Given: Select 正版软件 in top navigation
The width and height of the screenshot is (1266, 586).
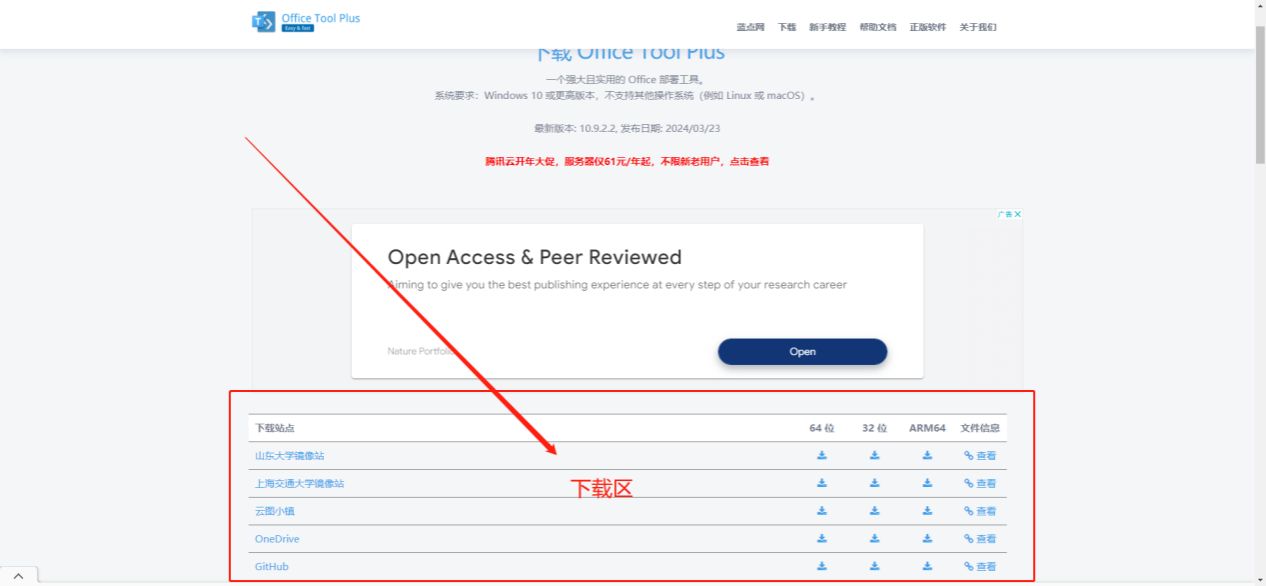Looking at the screenshot, I should pyautogui.click(x=928, y=27).
